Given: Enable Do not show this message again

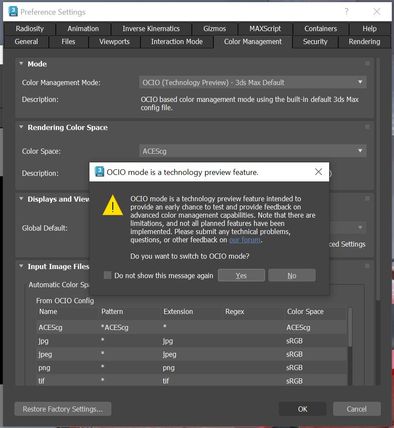Looking at the screenshot, I should [108, 275].
